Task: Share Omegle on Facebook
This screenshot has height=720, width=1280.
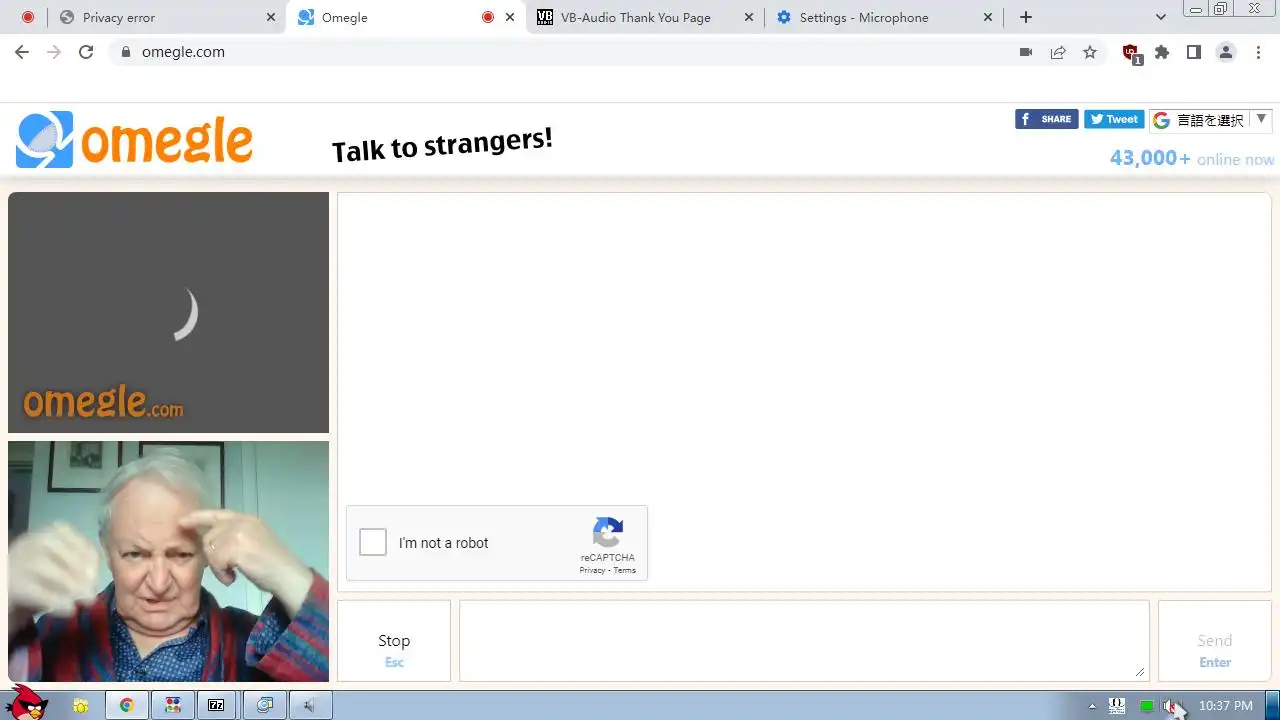Action: click(1046, 119)
